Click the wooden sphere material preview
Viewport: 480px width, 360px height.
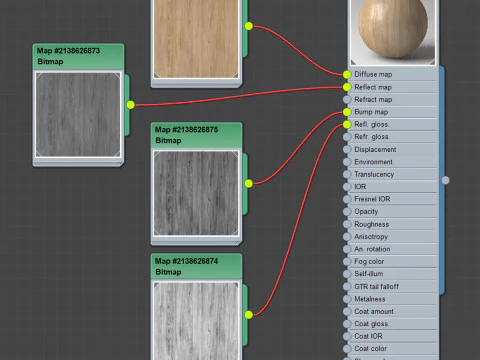point(393,32)
